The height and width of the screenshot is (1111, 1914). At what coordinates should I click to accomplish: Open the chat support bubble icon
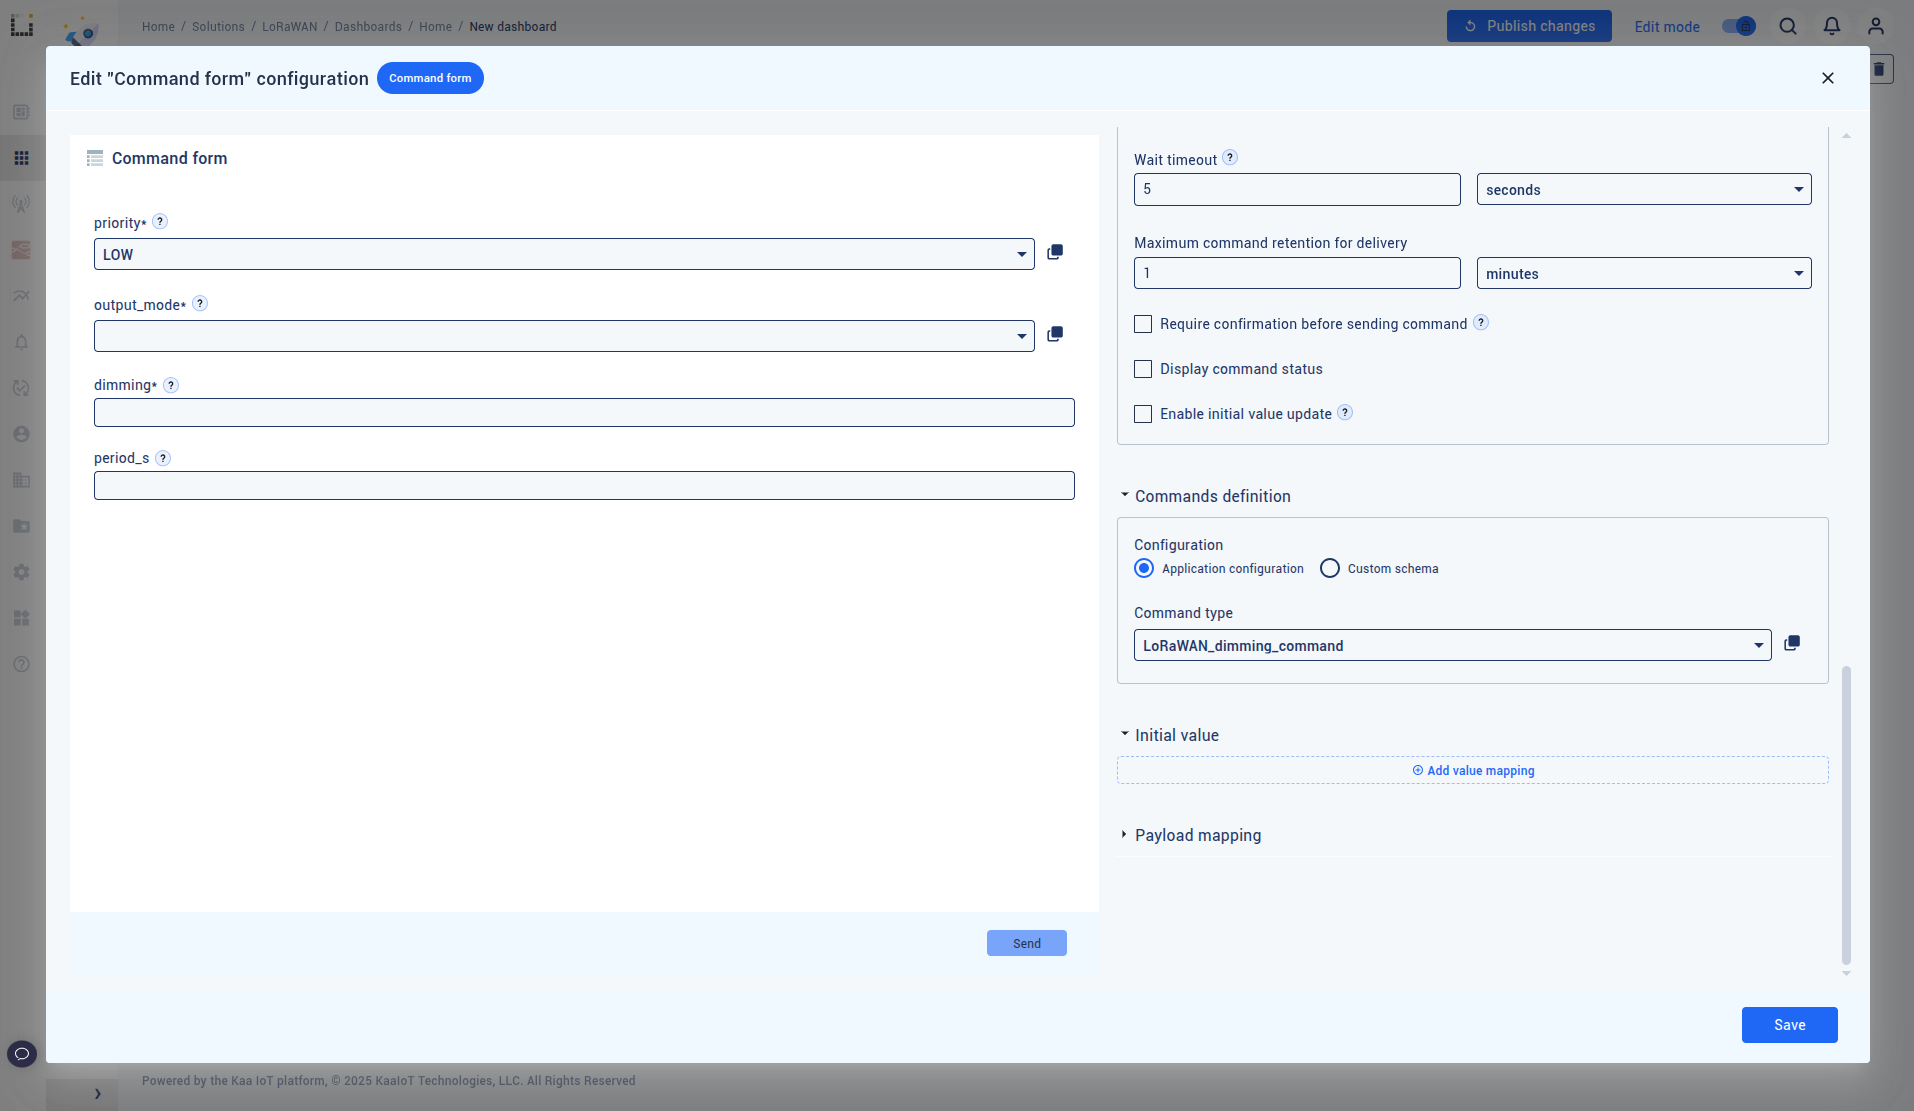tap(22, 1053)
